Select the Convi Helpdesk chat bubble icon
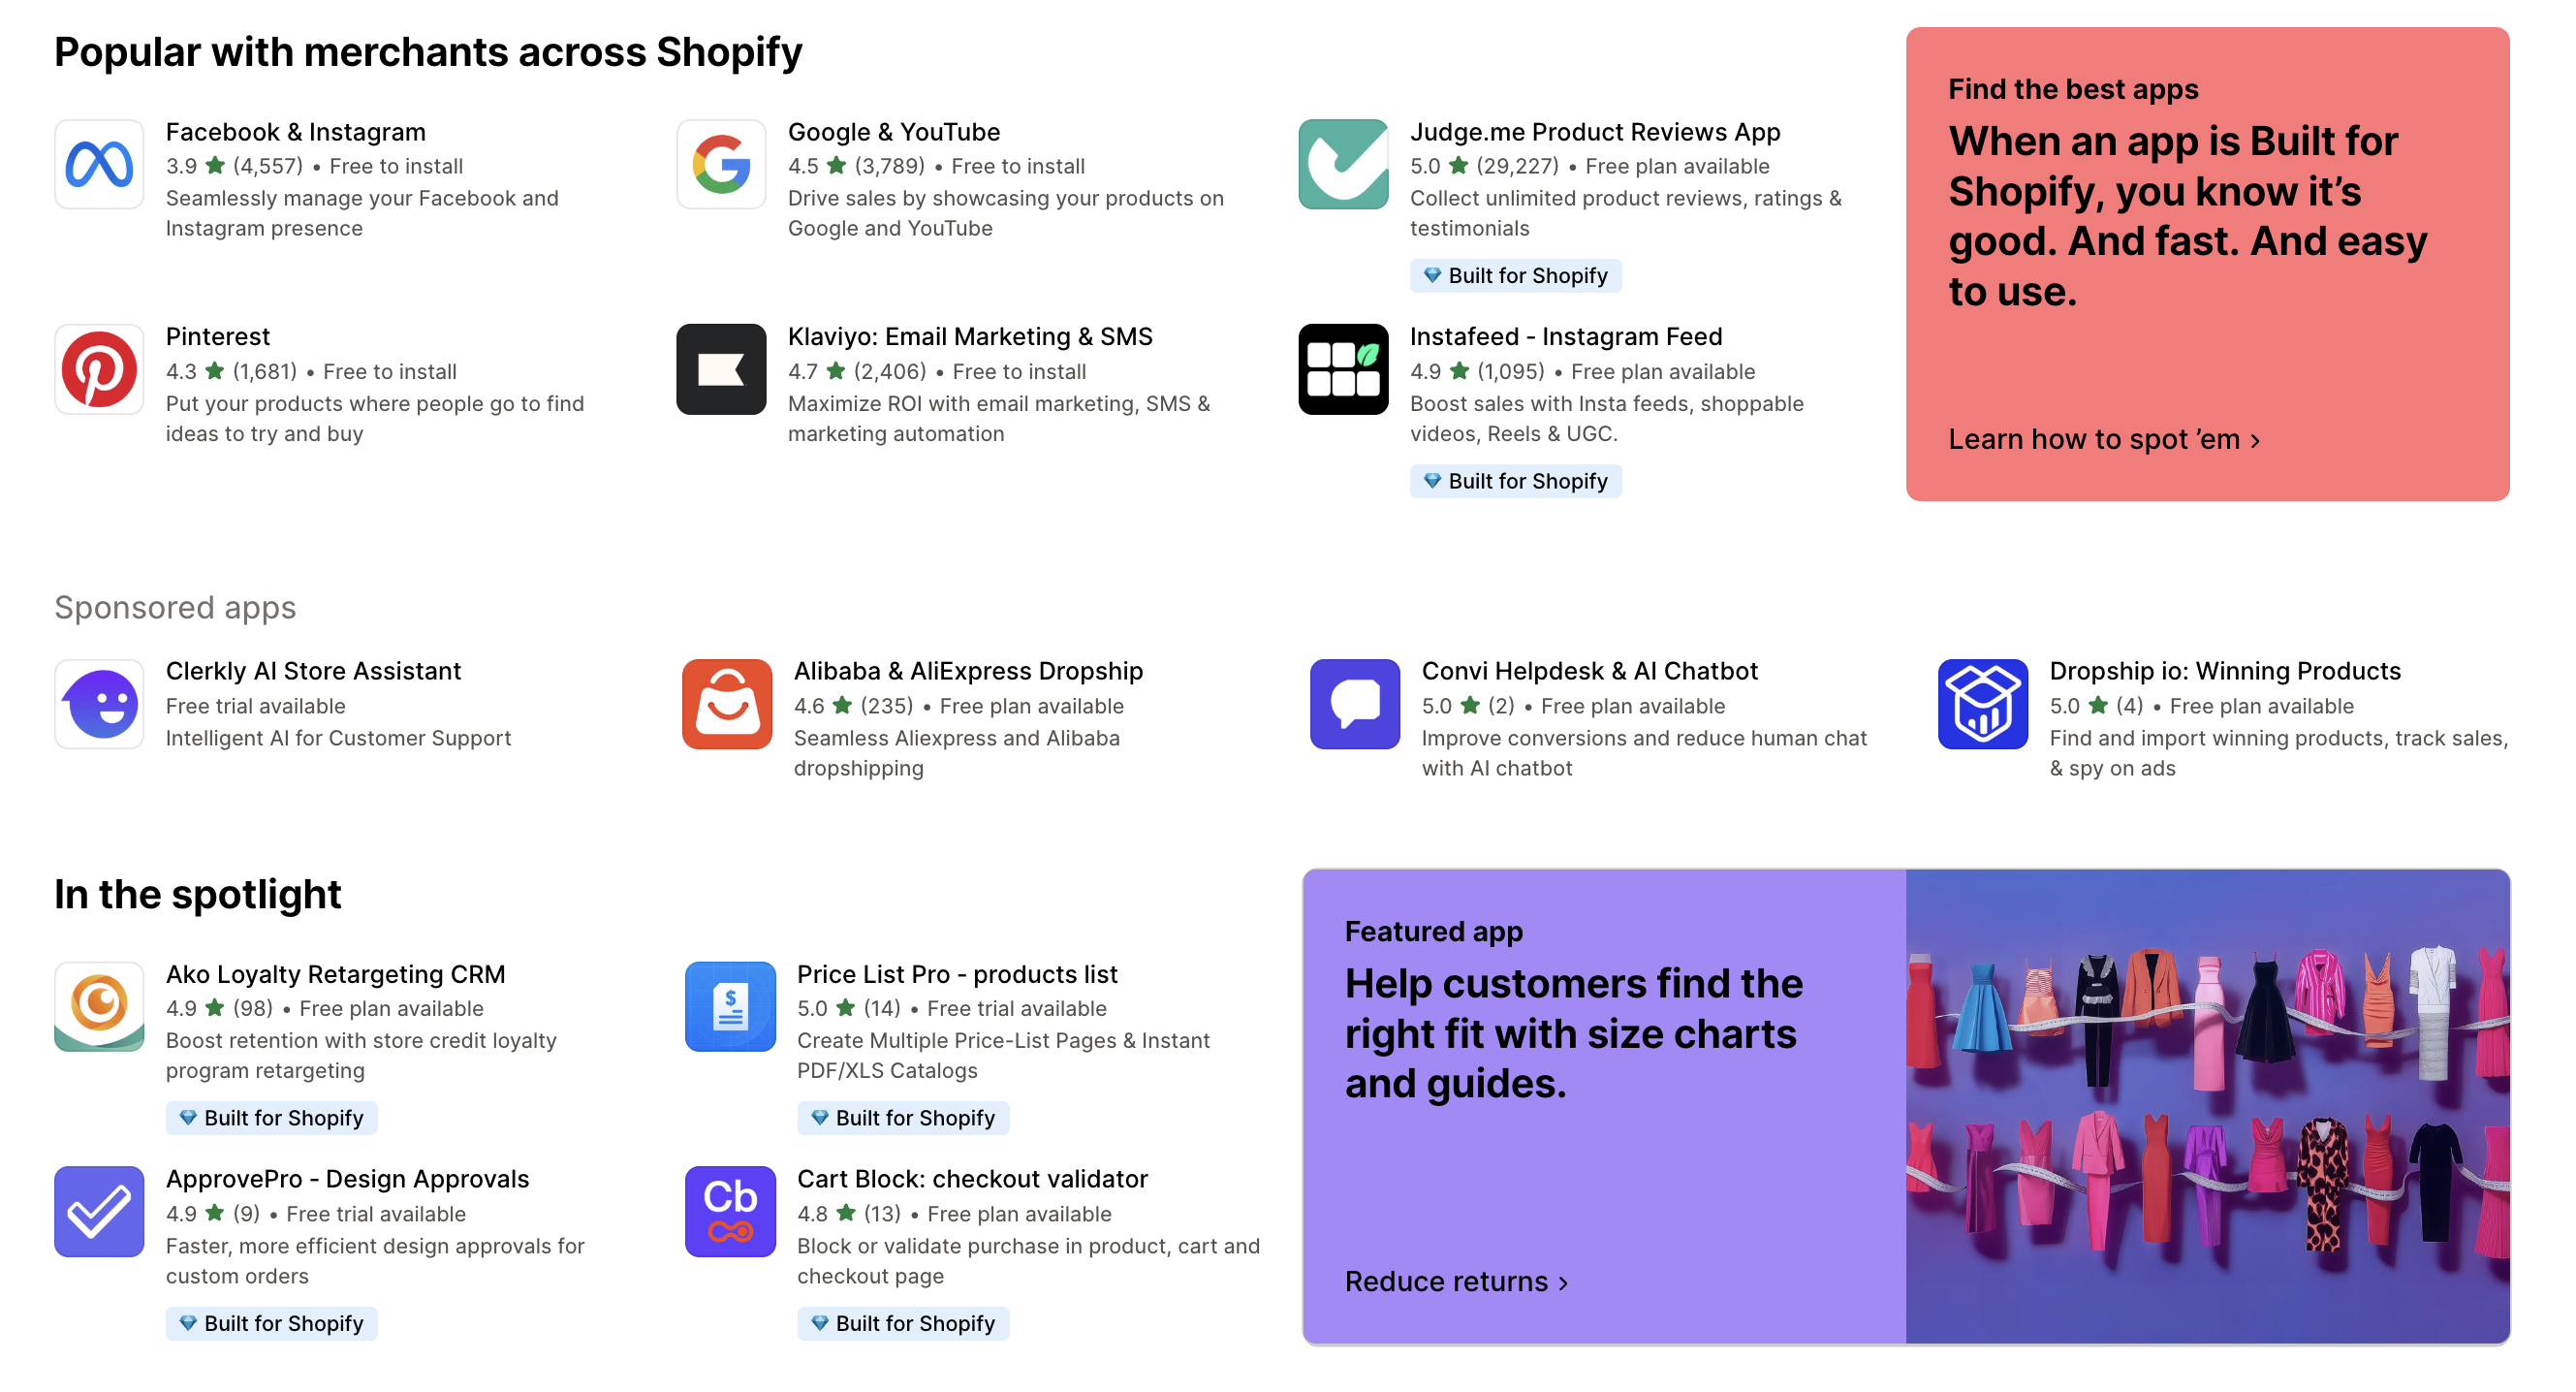The image size is (2576, 1392). click(x=1354, y=703)
